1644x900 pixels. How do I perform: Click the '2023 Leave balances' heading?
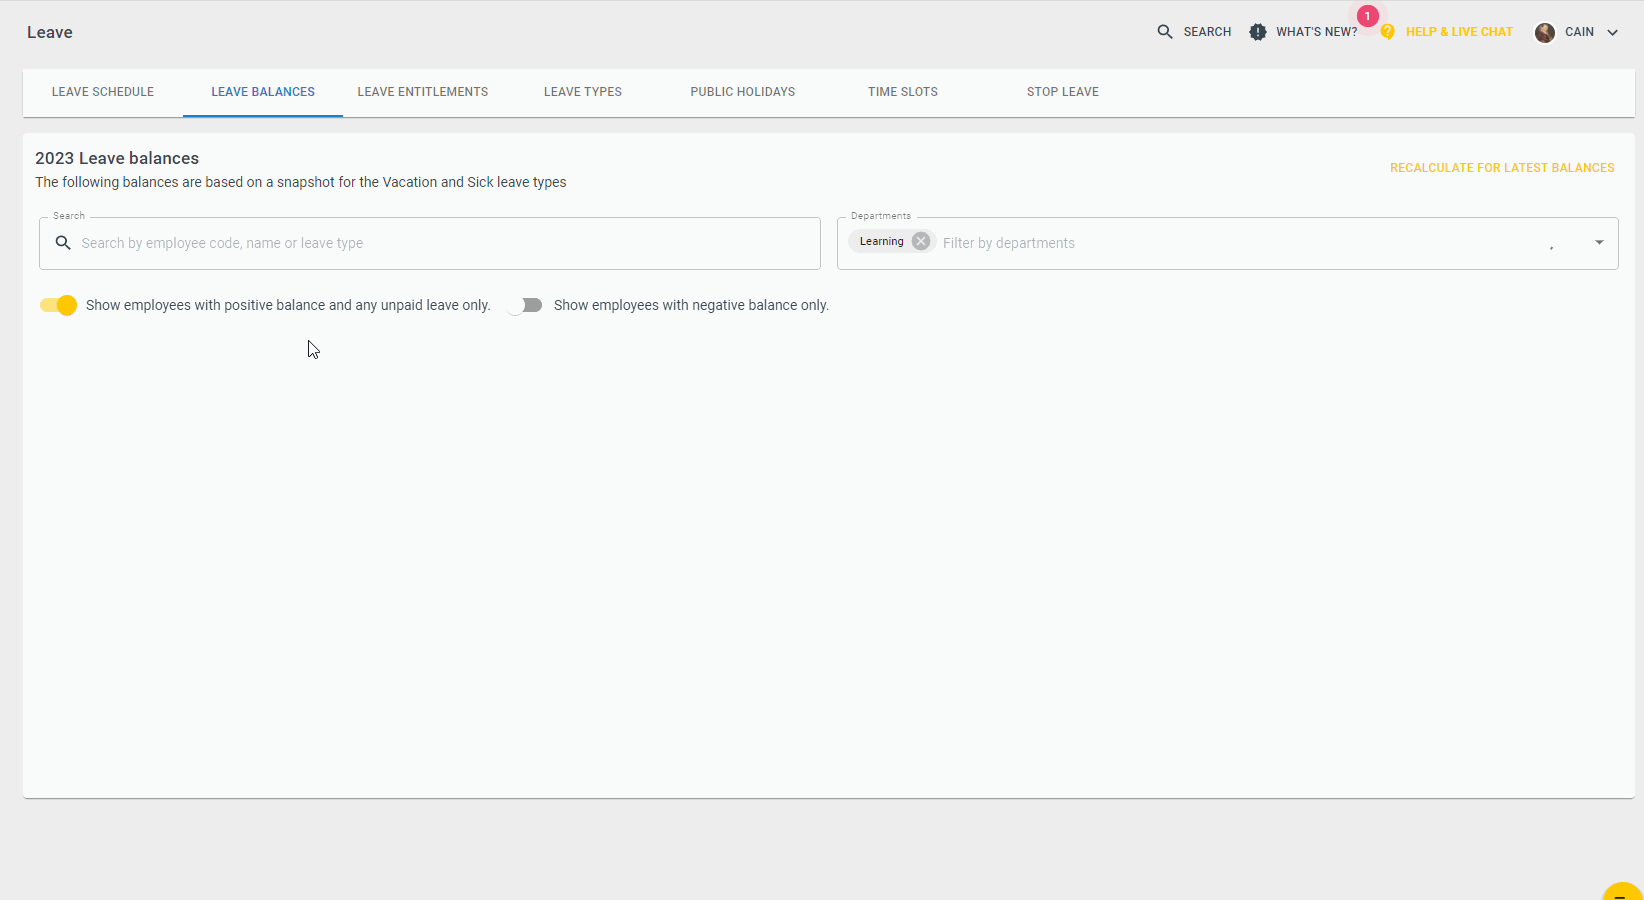[117, 158]
